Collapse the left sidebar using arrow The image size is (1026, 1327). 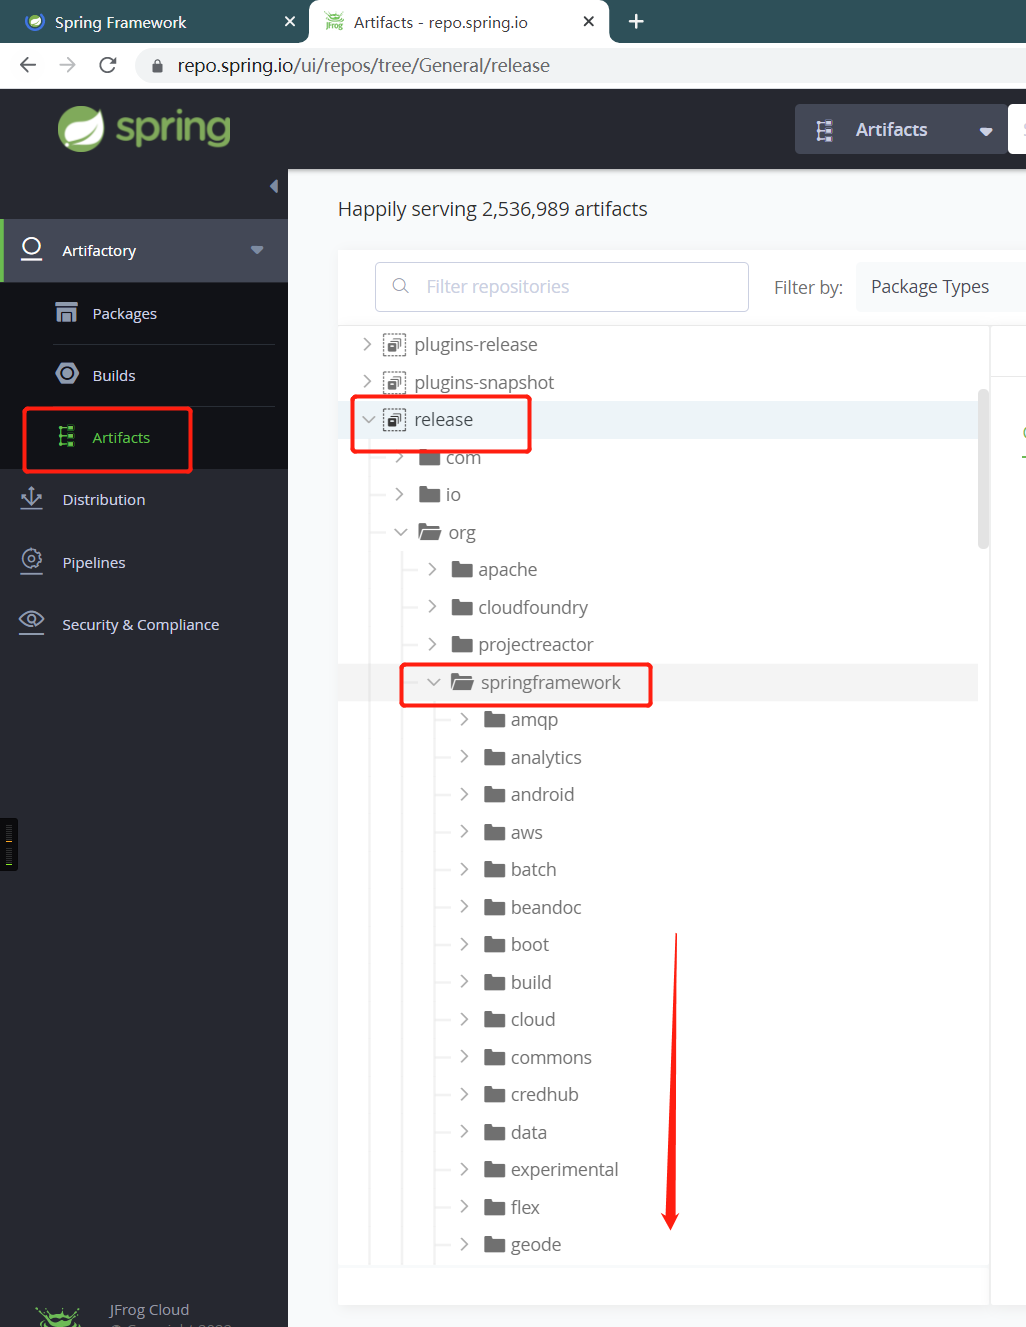pos(273,186)
